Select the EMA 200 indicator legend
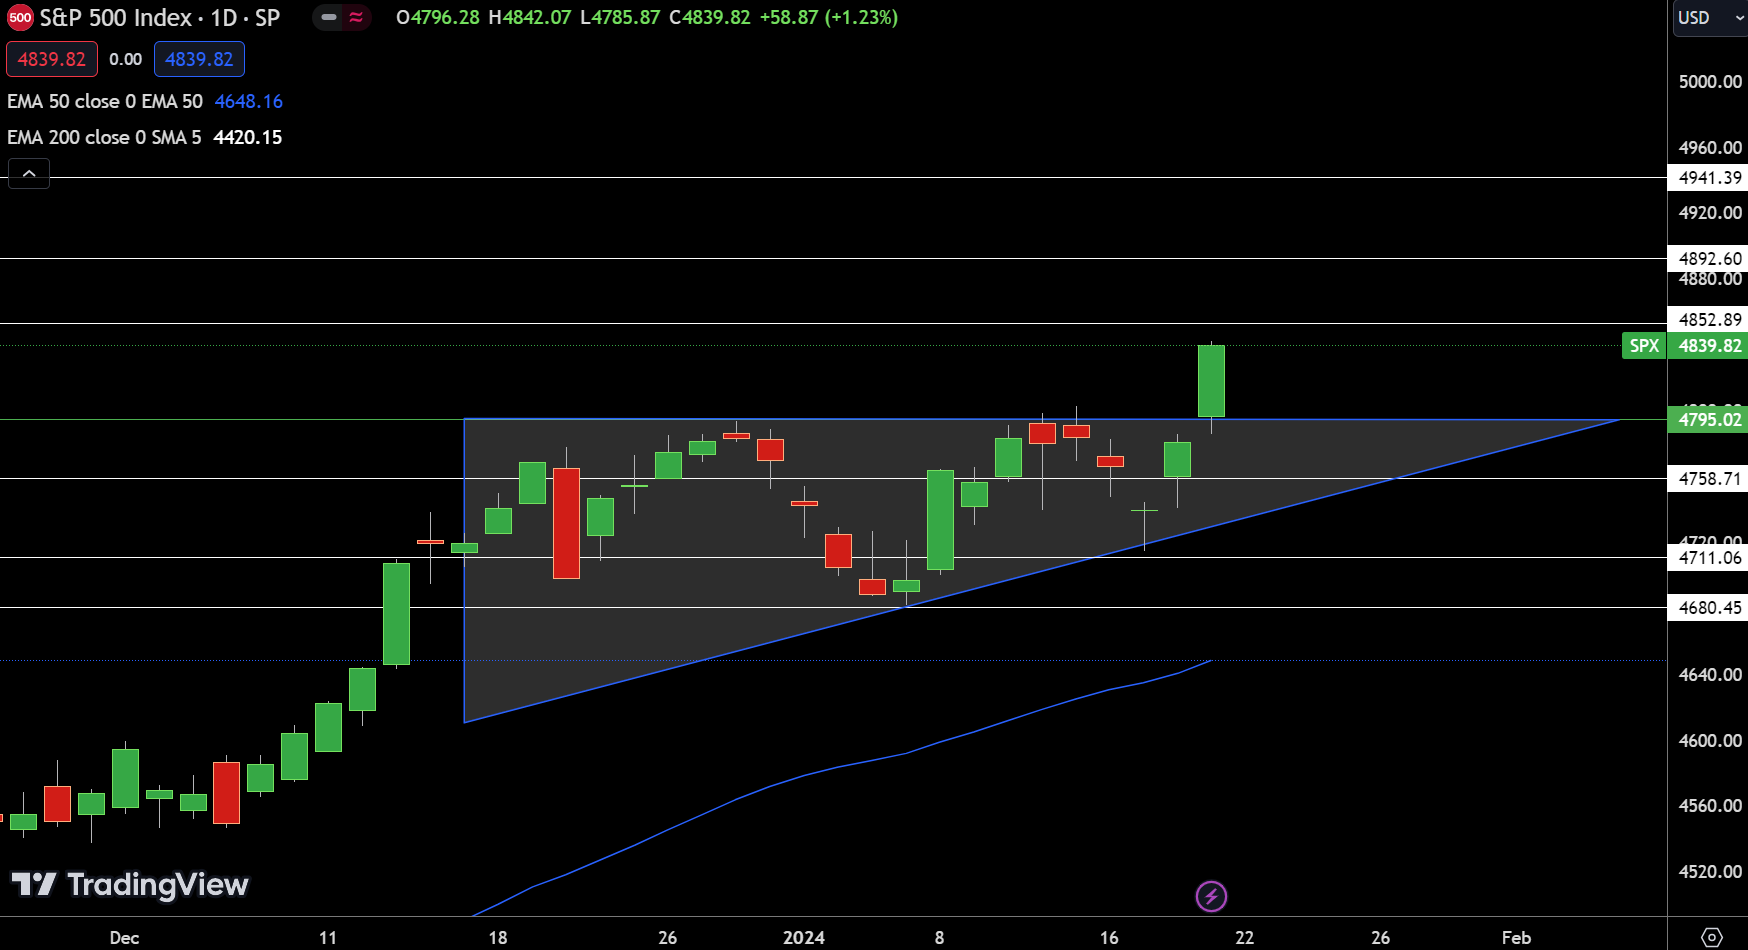 pyautogui.click(x=104, y=137)
